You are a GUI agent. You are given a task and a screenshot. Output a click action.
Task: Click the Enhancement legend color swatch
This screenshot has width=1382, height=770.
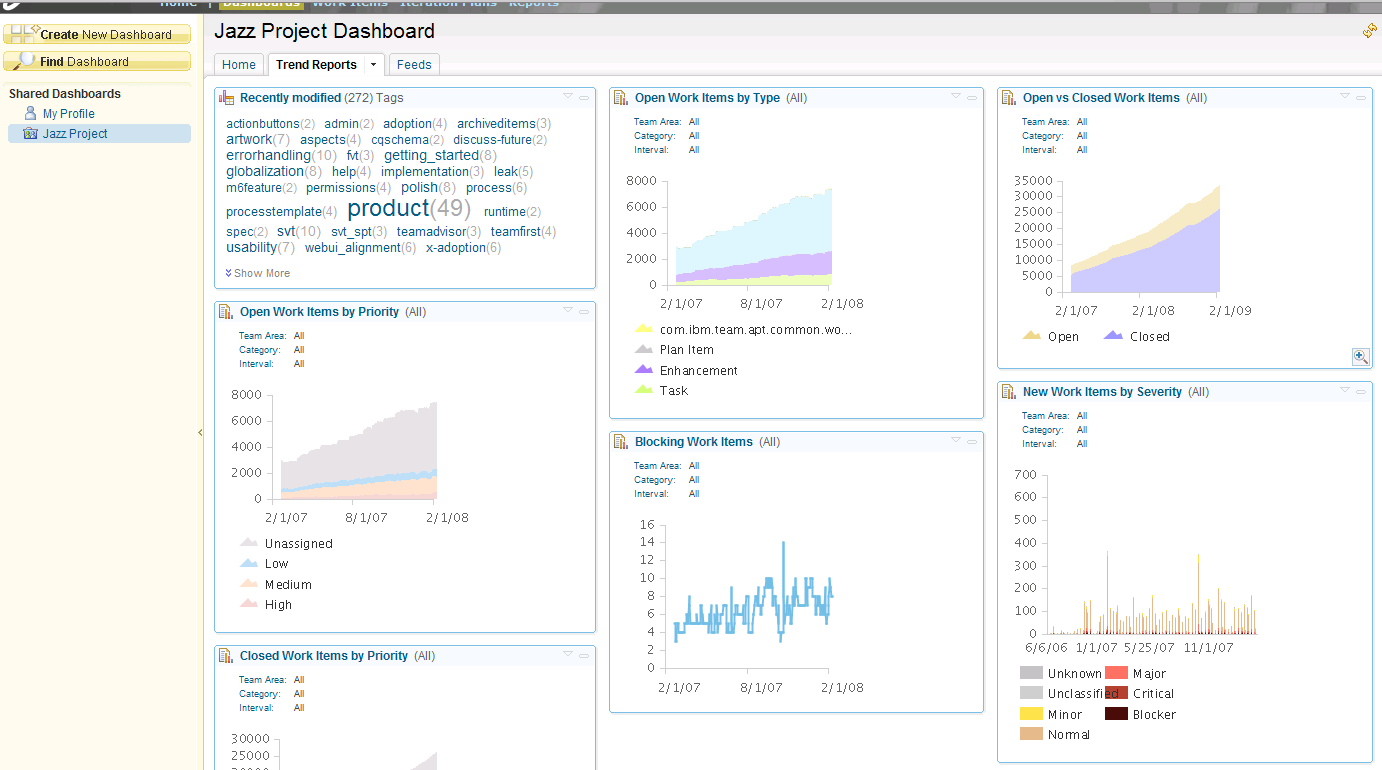click(x=645, y=370)
